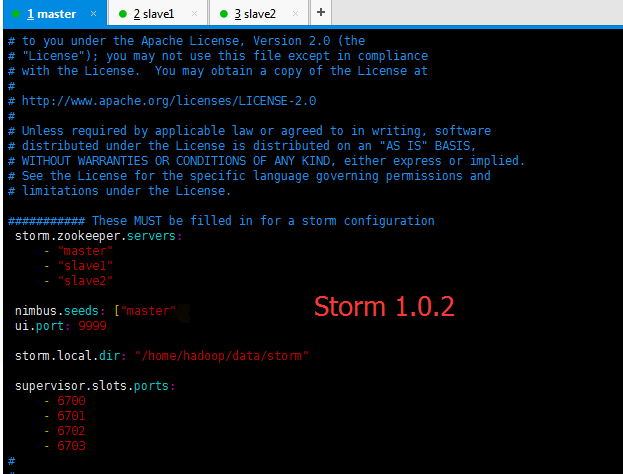Click the "to you under the Apache License" line
Image resolution: width=623 pixels, height=474 pixels.
[186, 41]
